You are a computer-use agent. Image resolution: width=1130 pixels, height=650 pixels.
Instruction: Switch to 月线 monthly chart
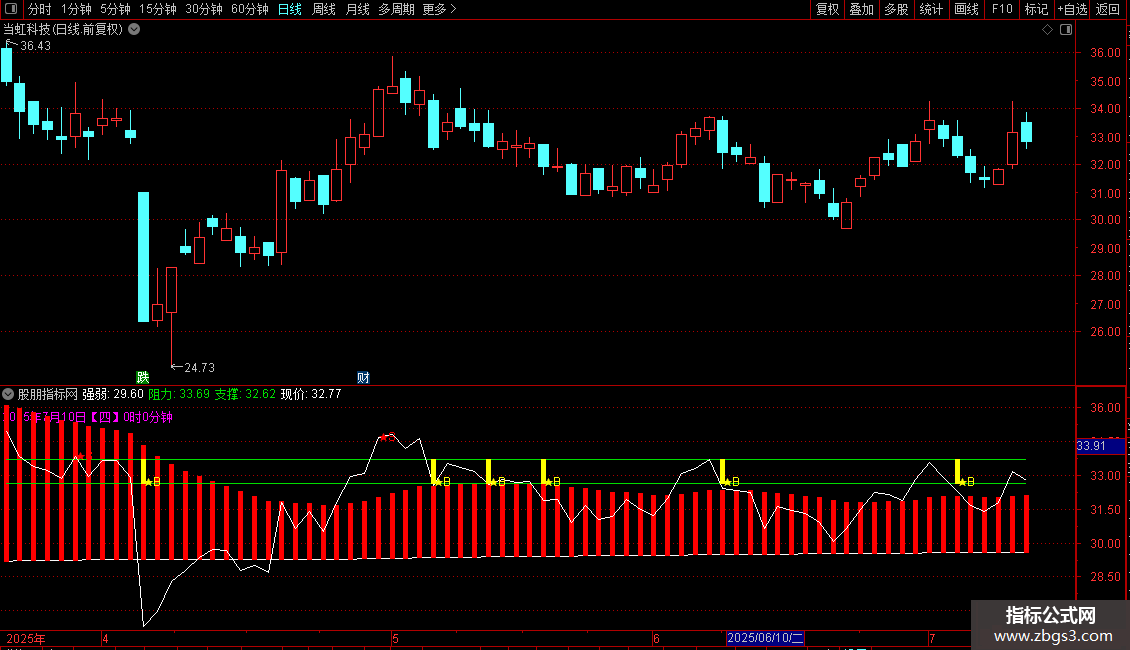[x=357, y=9]
